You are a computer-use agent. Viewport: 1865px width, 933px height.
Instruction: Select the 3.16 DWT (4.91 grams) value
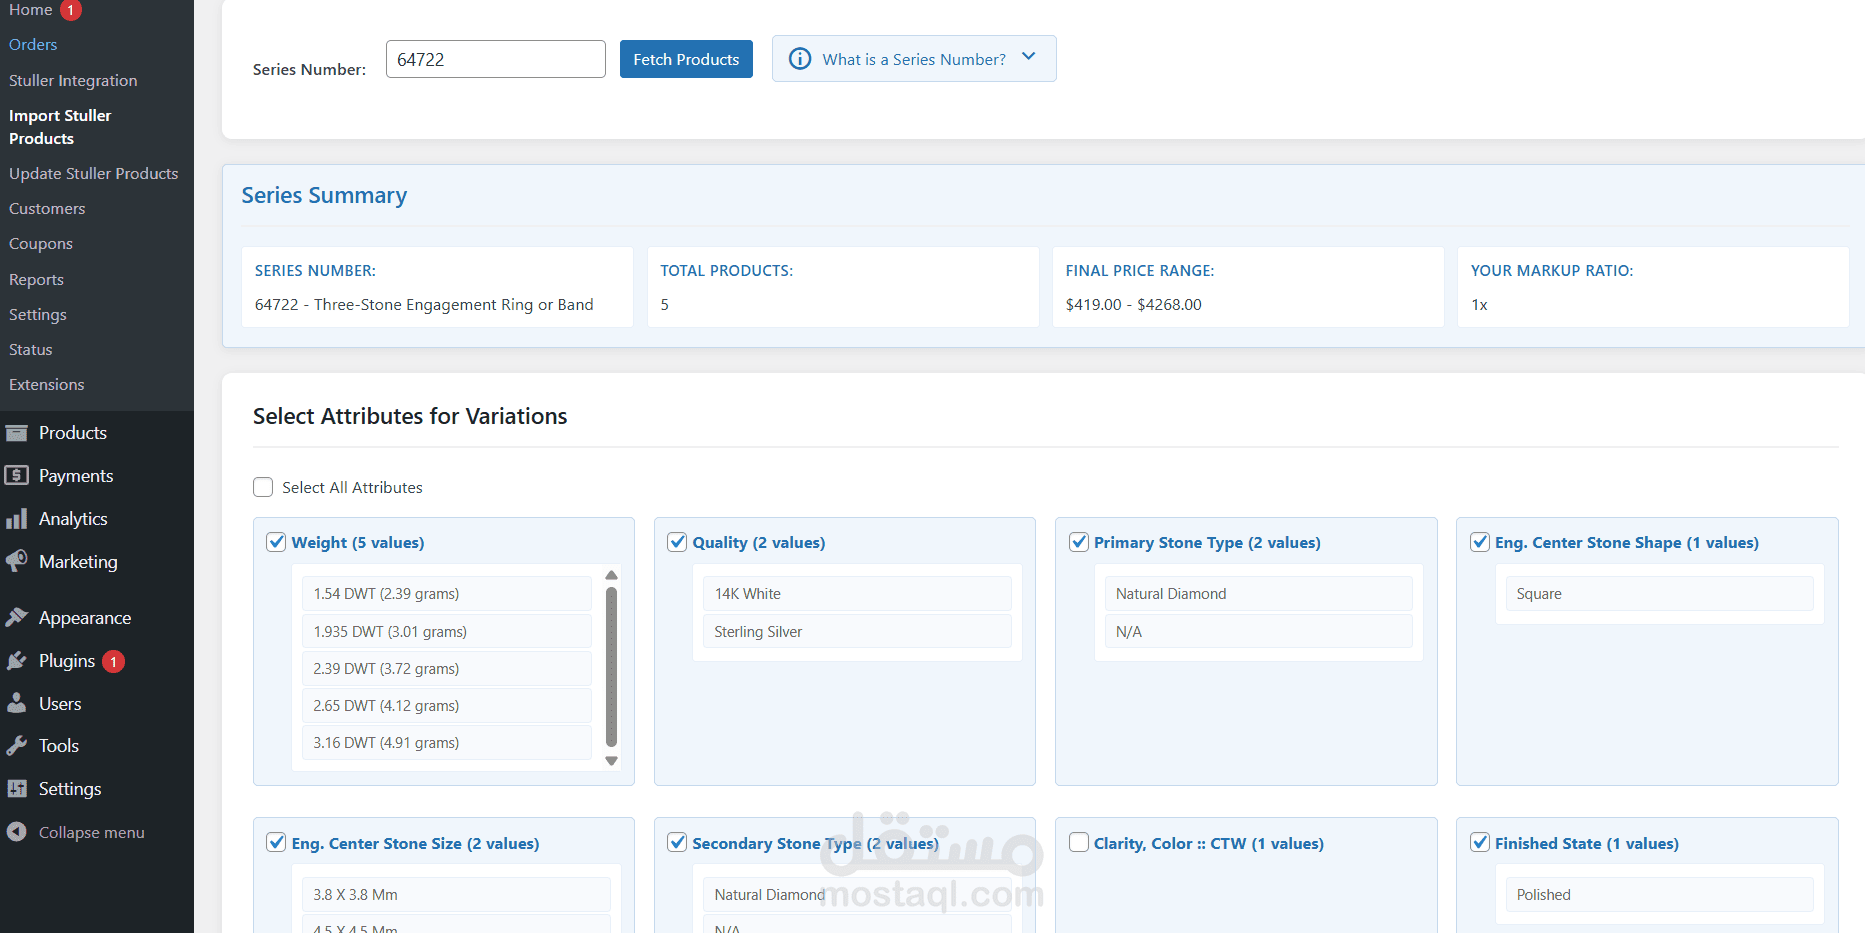[446, 743]
